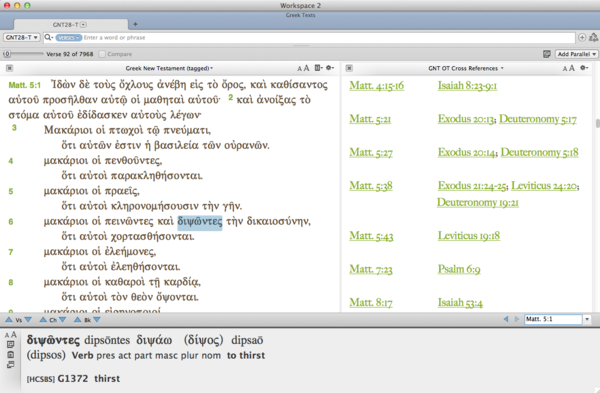The width and height of the screenshot is (600, 393).
Task: Open the Psalm 6:9 cross reference
Action: [x=459, y=269]
